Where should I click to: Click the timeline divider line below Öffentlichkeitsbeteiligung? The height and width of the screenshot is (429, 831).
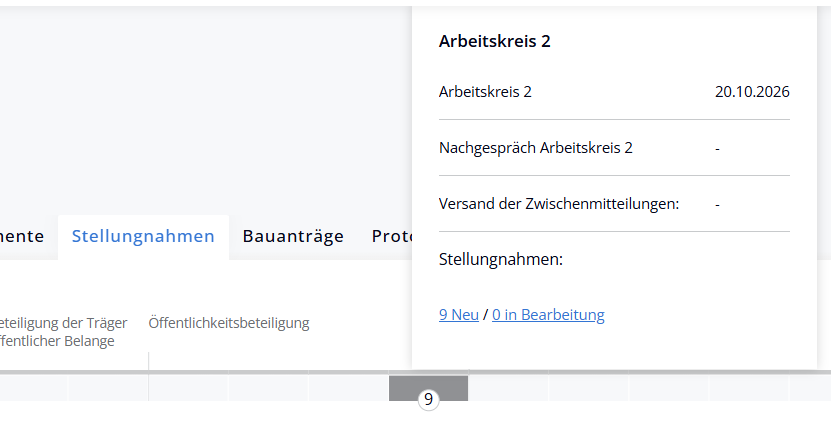[149, 362]
